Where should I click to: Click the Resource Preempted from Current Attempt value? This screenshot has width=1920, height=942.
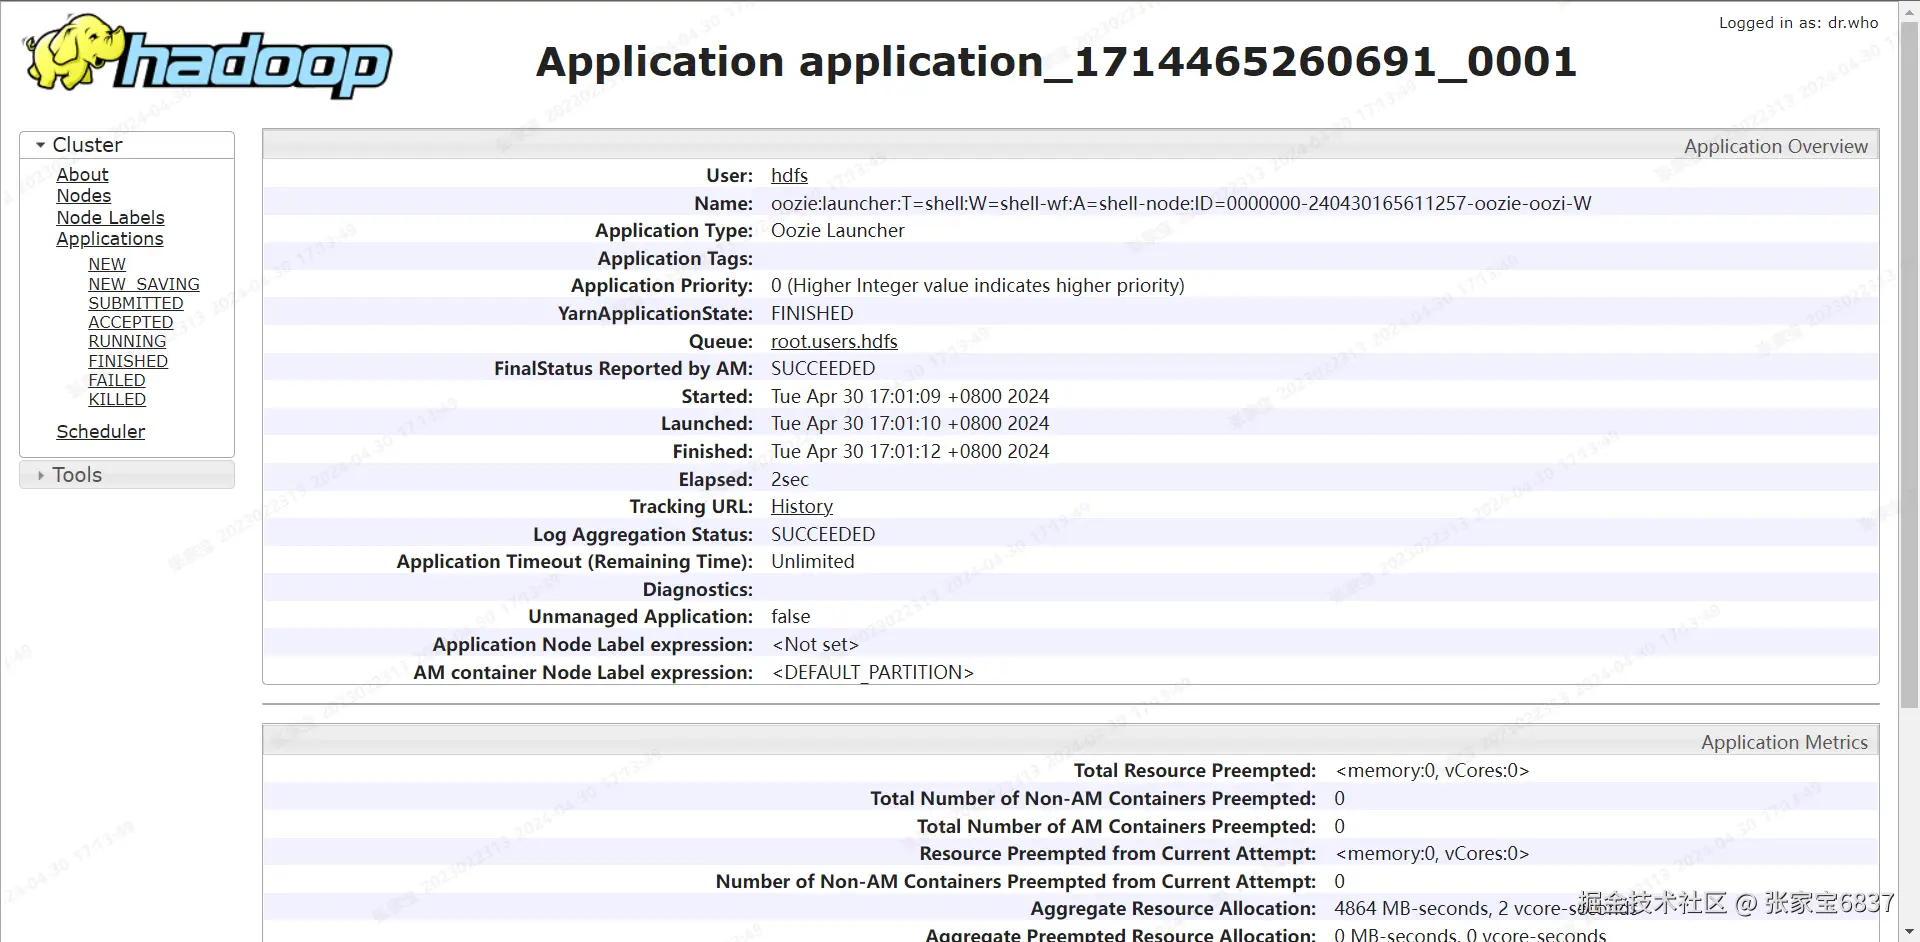[1432, 854]
